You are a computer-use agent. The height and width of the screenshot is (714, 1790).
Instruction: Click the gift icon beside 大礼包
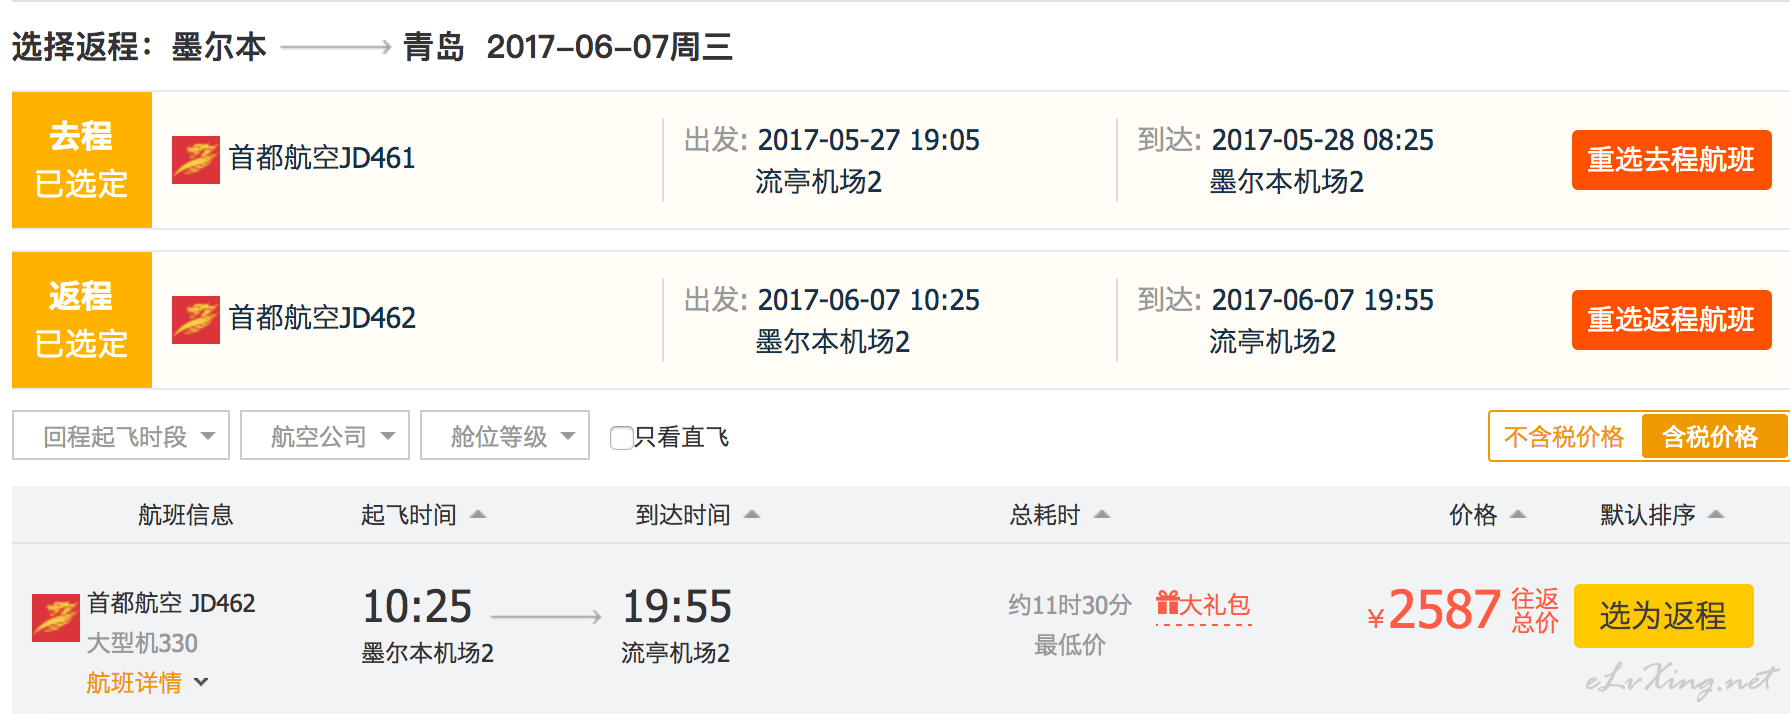click(1167, 602)
